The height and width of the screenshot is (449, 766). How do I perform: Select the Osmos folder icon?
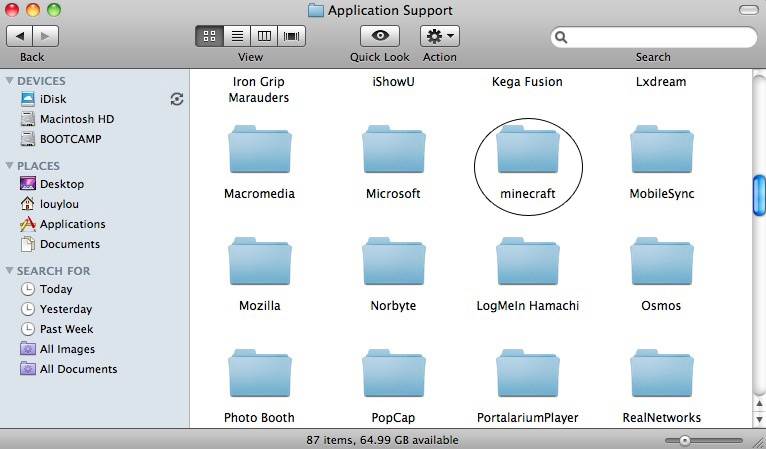point(661,261)
